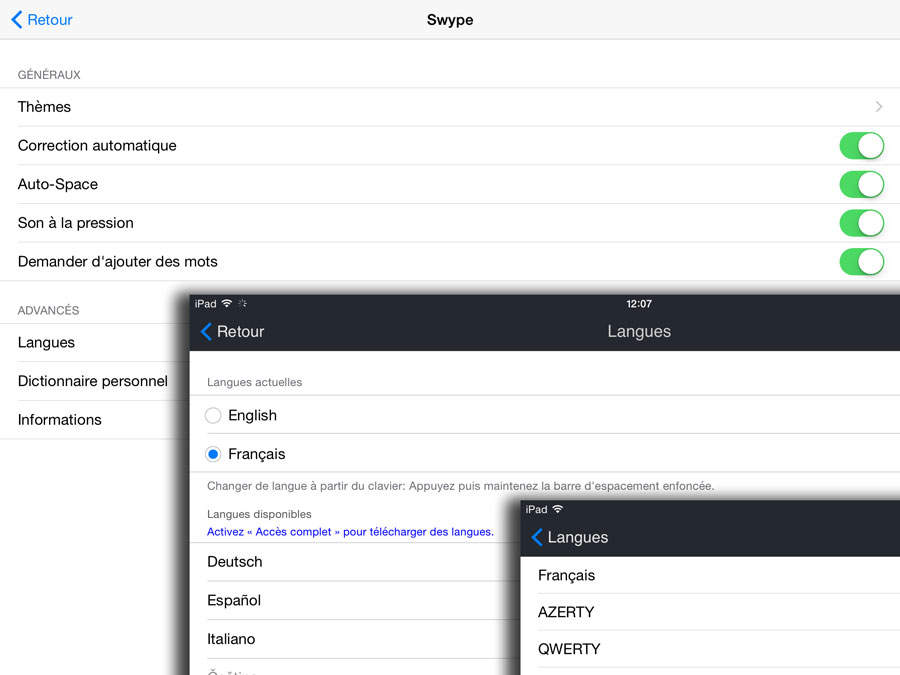The height and width of the screenshot is (675, 900).
Task: Toggle Correction automatique switch
Action: (862, 146)
